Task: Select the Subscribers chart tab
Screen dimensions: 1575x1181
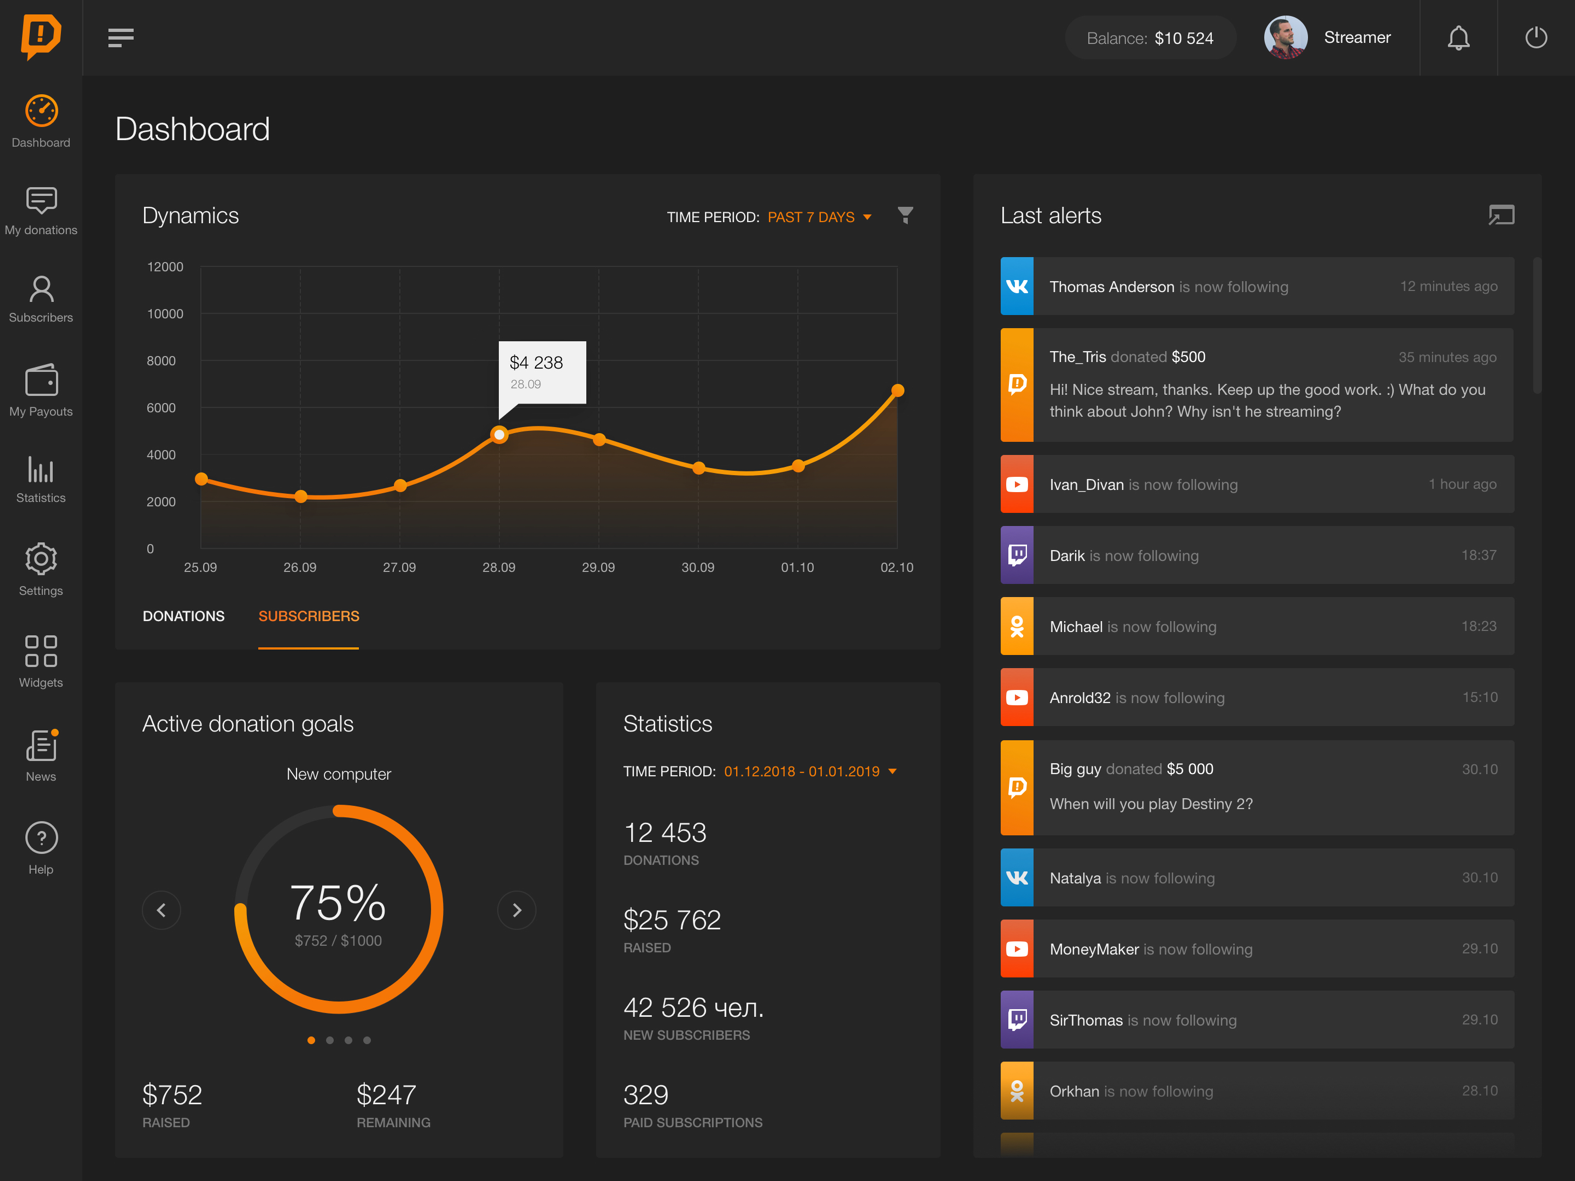Action: pos(308,616)
